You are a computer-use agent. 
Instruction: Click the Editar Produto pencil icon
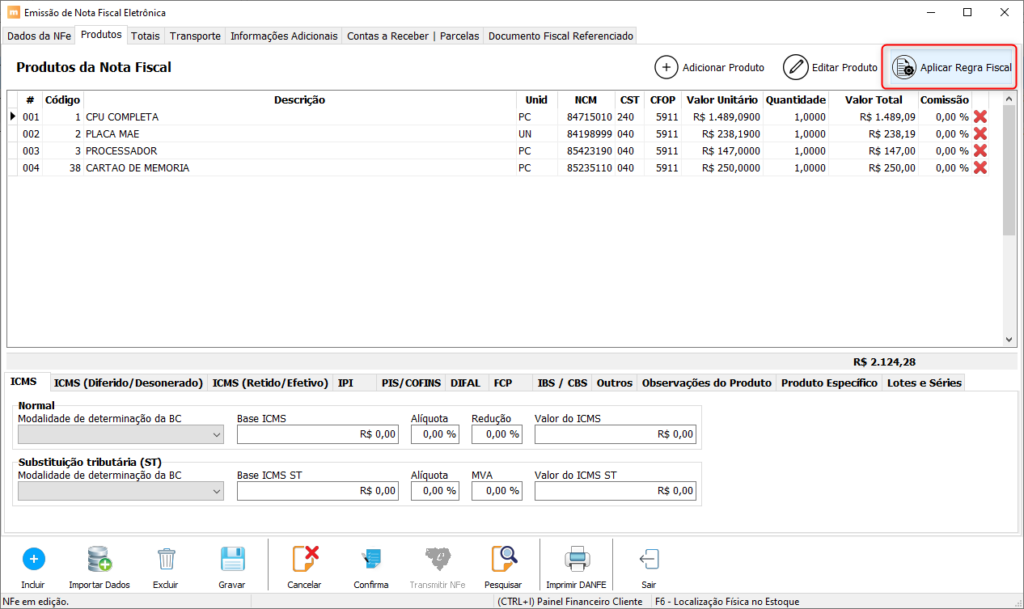[795, 67]
